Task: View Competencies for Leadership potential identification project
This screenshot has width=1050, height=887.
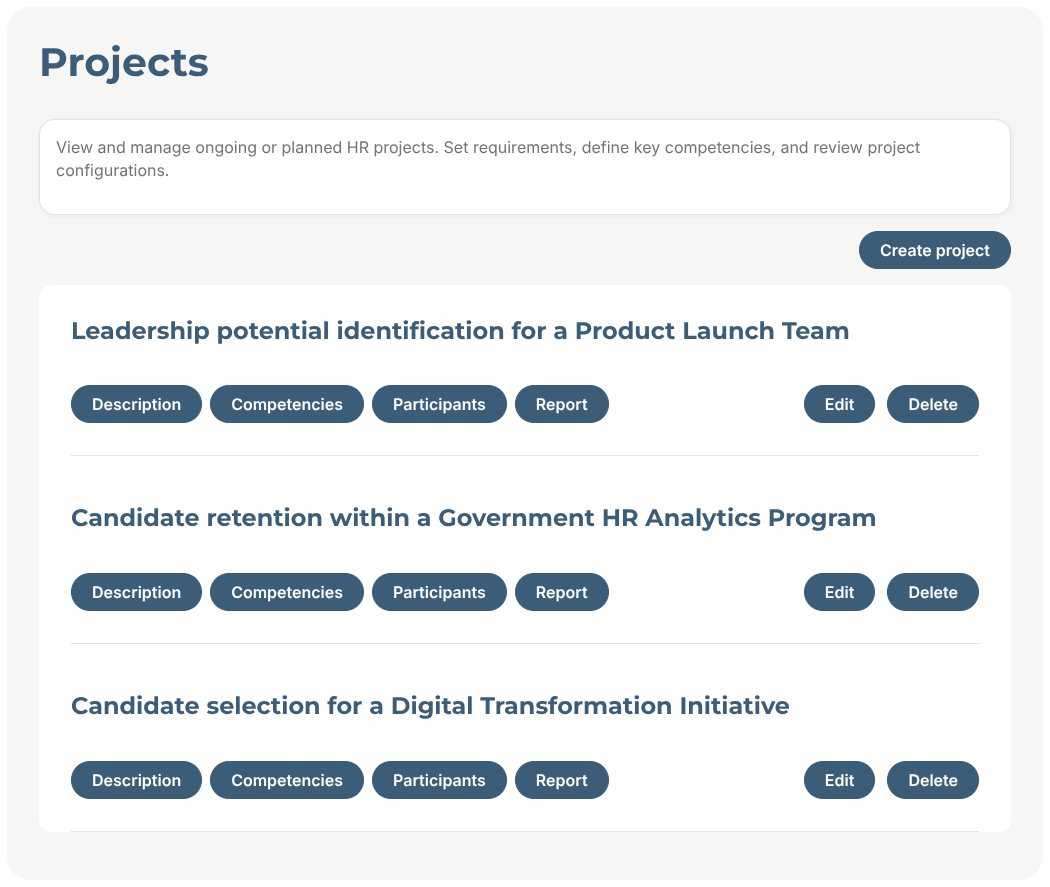Action: tap(287, 405)
